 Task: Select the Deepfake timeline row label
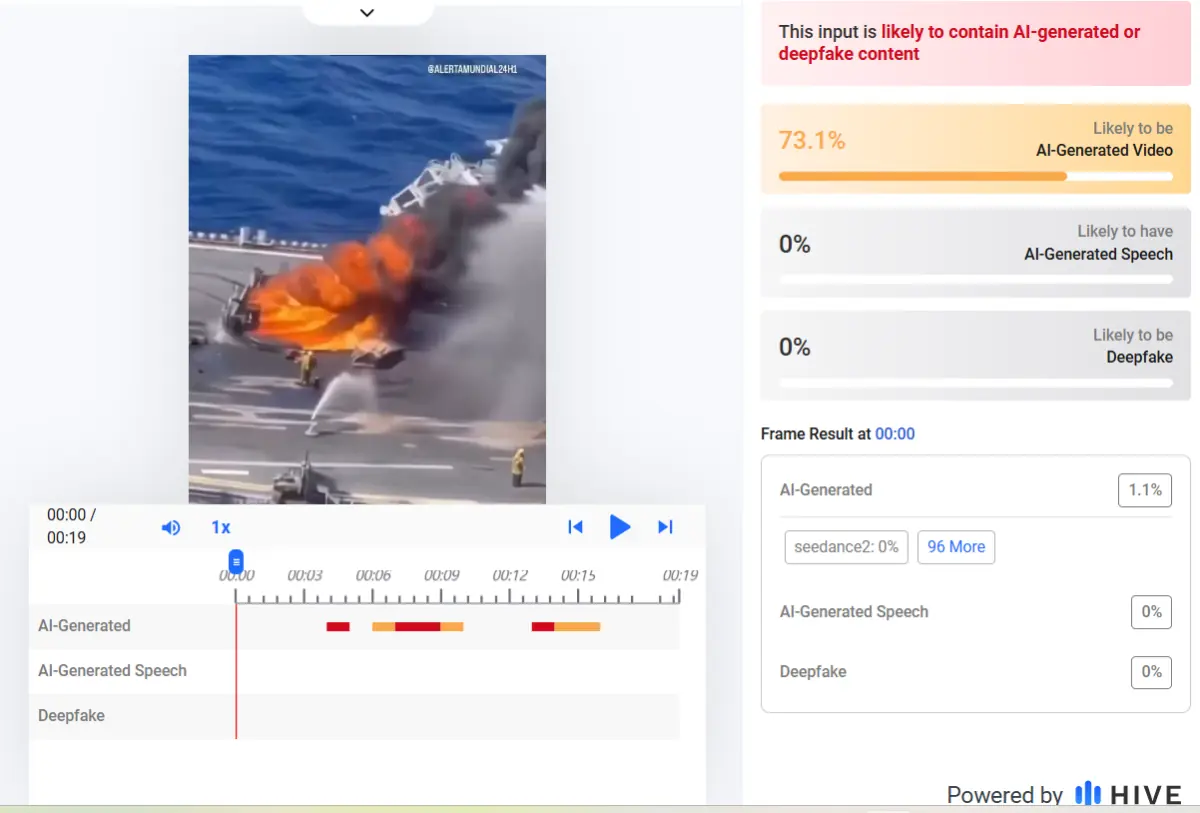(71, 716)
